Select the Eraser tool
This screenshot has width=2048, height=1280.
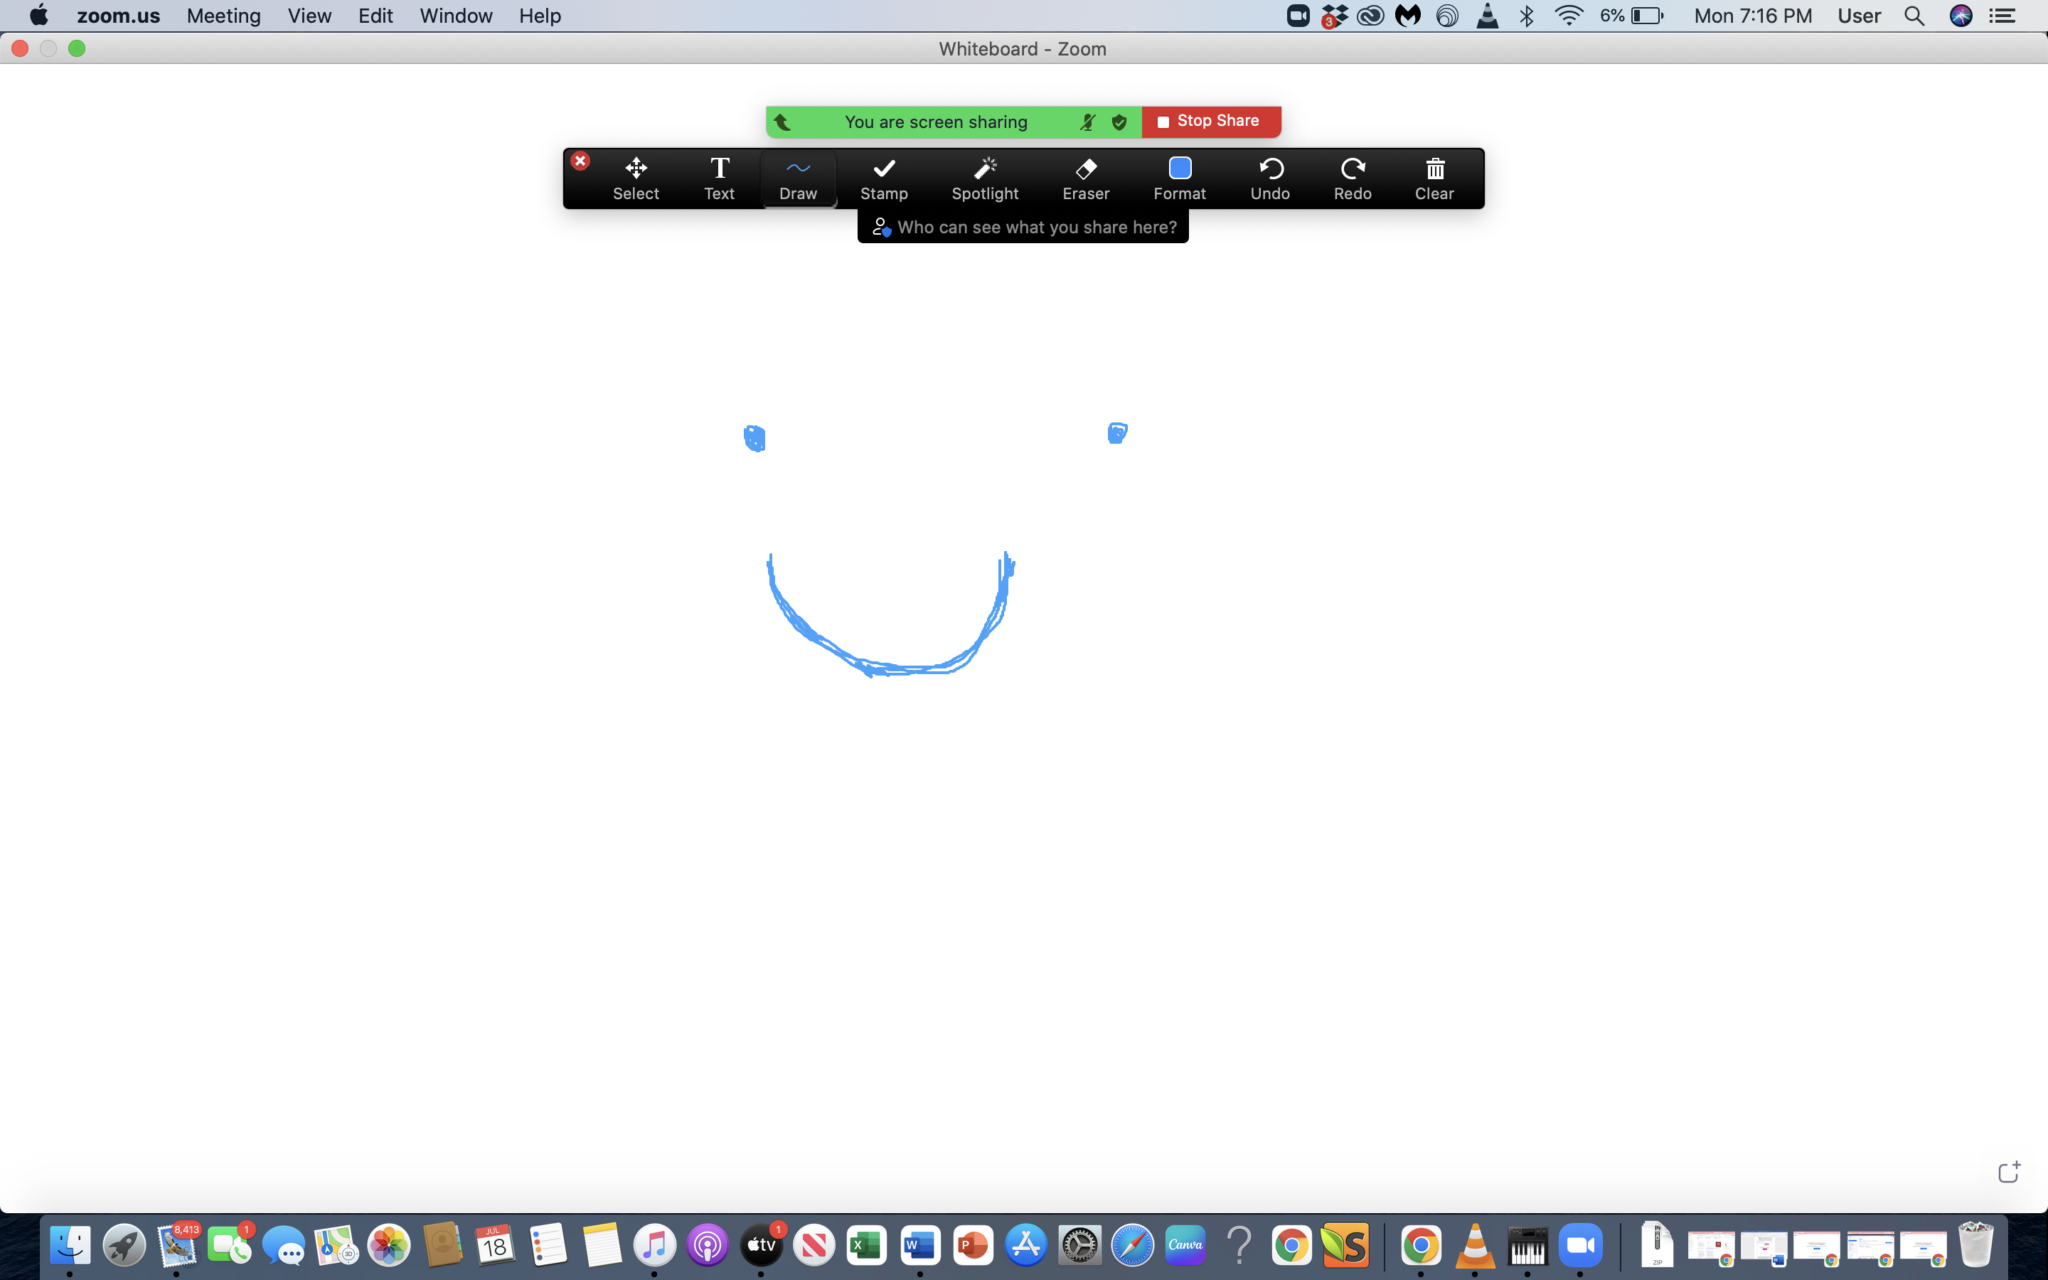[x=1085, y=178]
